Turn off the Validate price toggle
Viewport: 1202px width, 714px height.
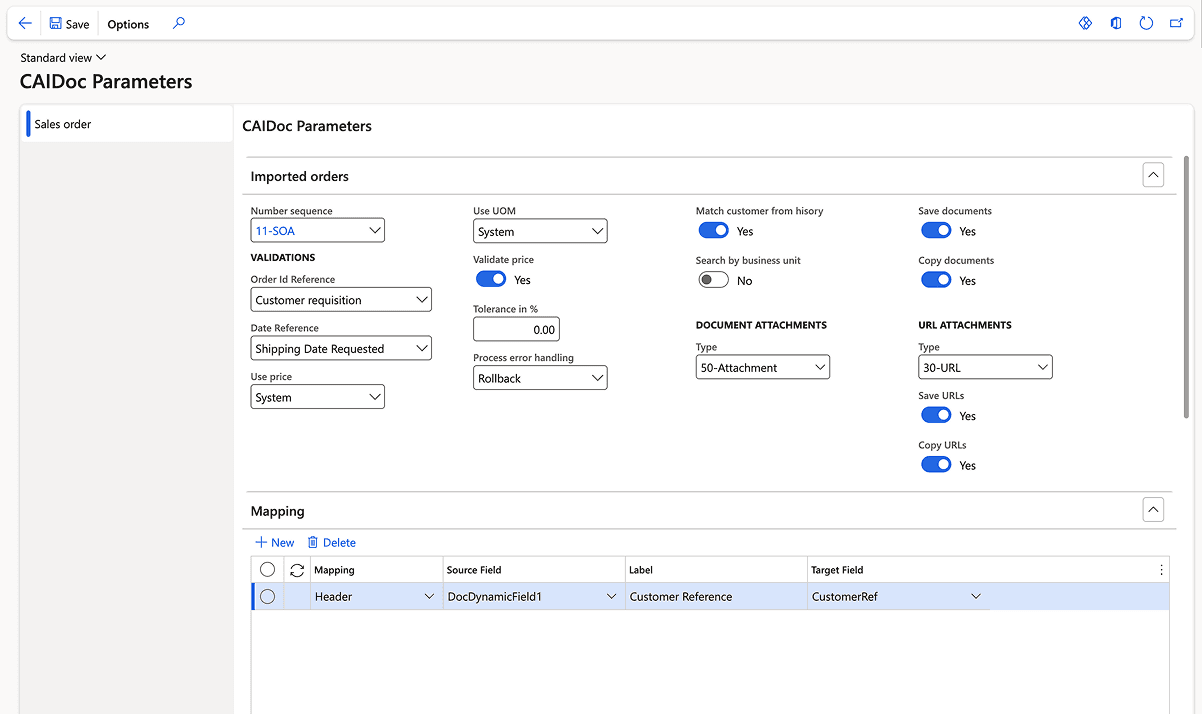489,279
